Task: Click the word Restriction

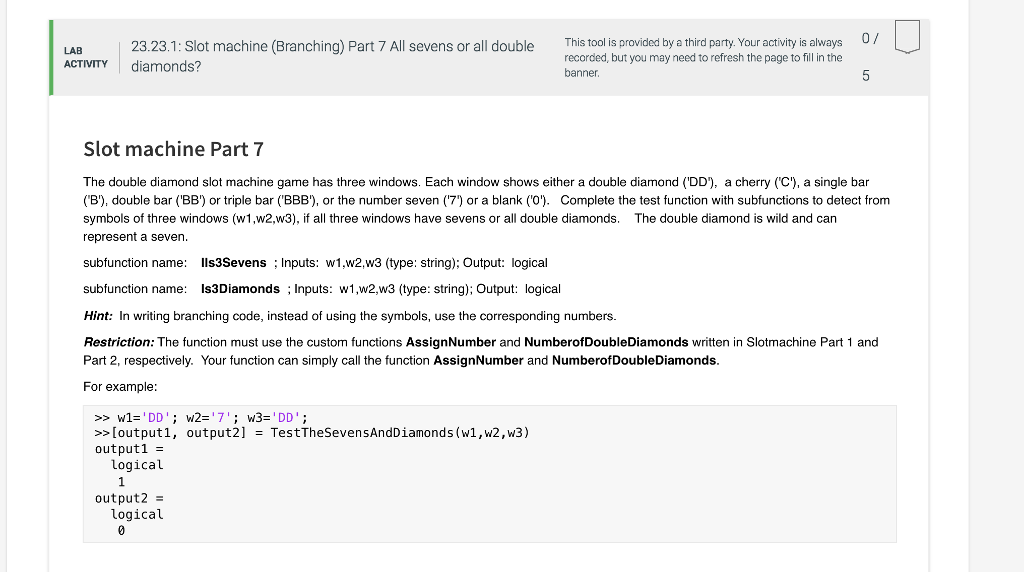Action: click(x=118, y=342)
